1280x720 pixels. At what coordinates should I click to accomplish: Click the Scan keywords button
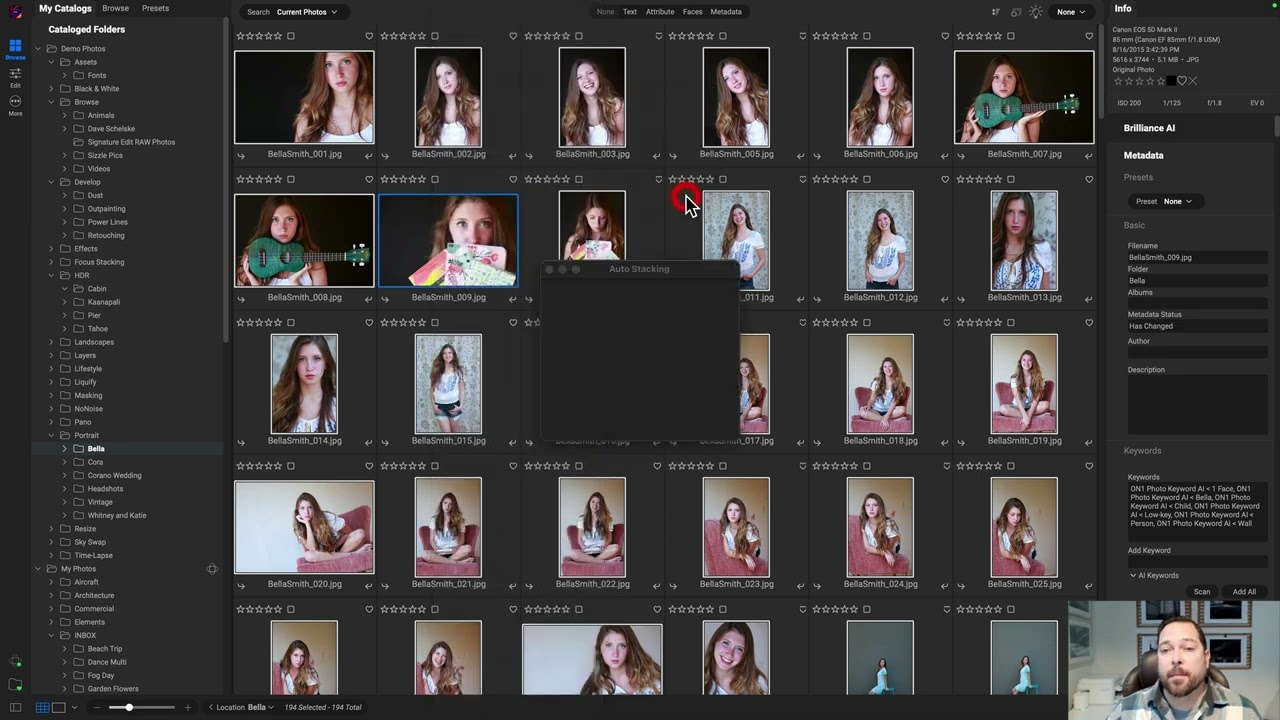1201,591
